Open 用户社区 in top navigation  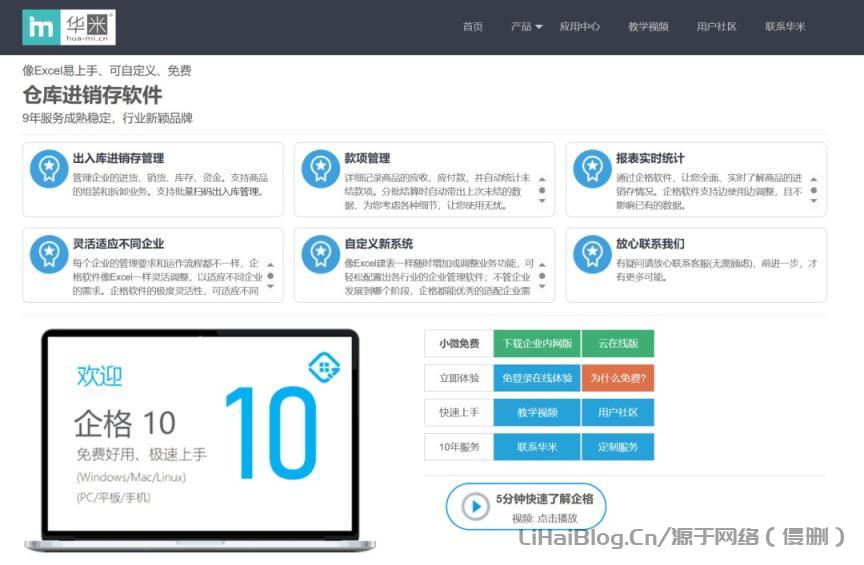tap(716, 26)
